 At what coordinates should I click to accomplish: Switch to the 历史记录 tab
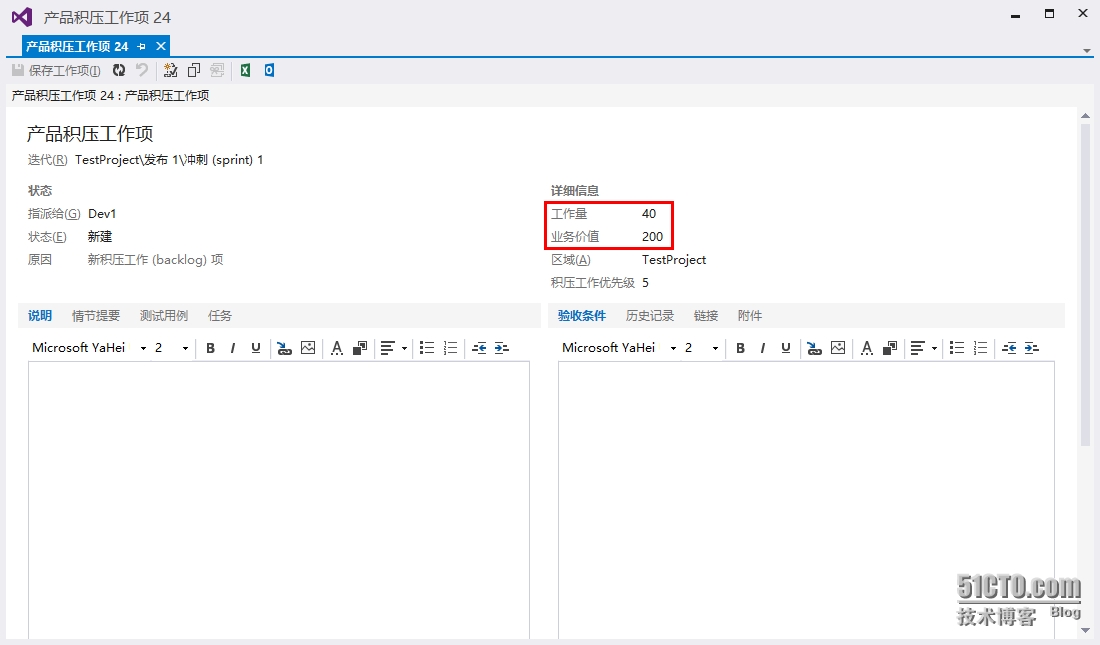(x=650, y=316)
